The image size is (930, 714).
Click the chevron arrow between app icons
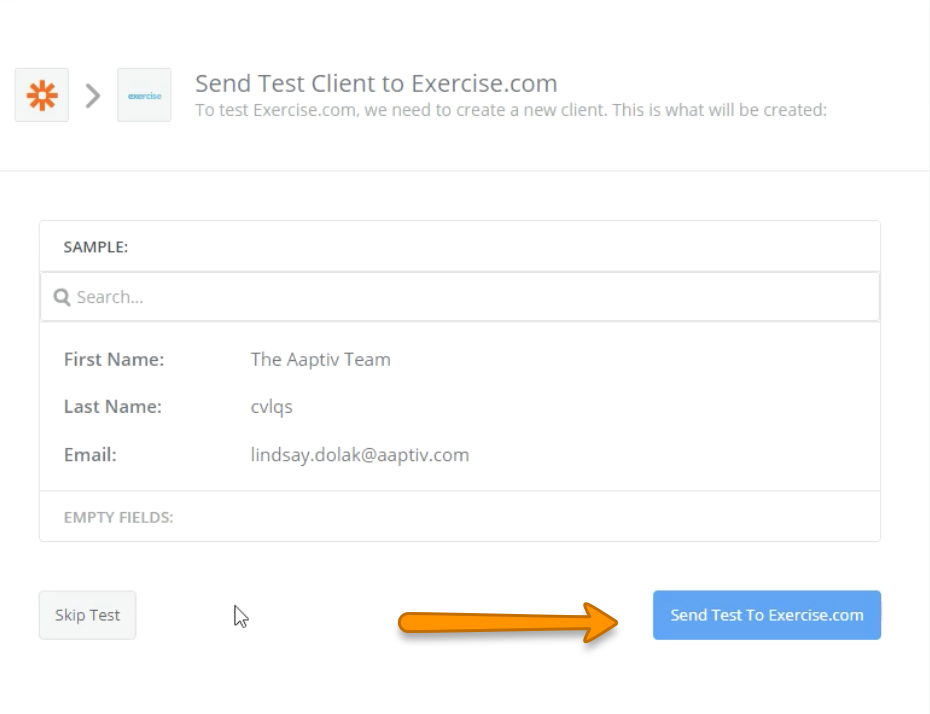coord(93,95)
